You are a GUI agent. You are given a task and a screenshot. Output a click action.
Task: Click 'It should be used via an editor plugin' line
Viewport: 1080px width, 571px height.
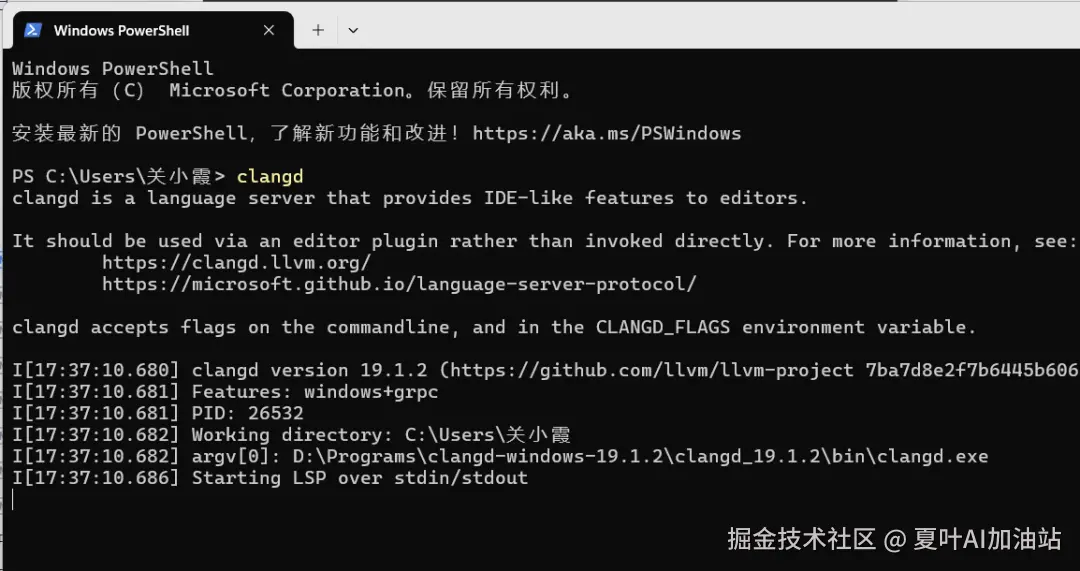point(544,241)
